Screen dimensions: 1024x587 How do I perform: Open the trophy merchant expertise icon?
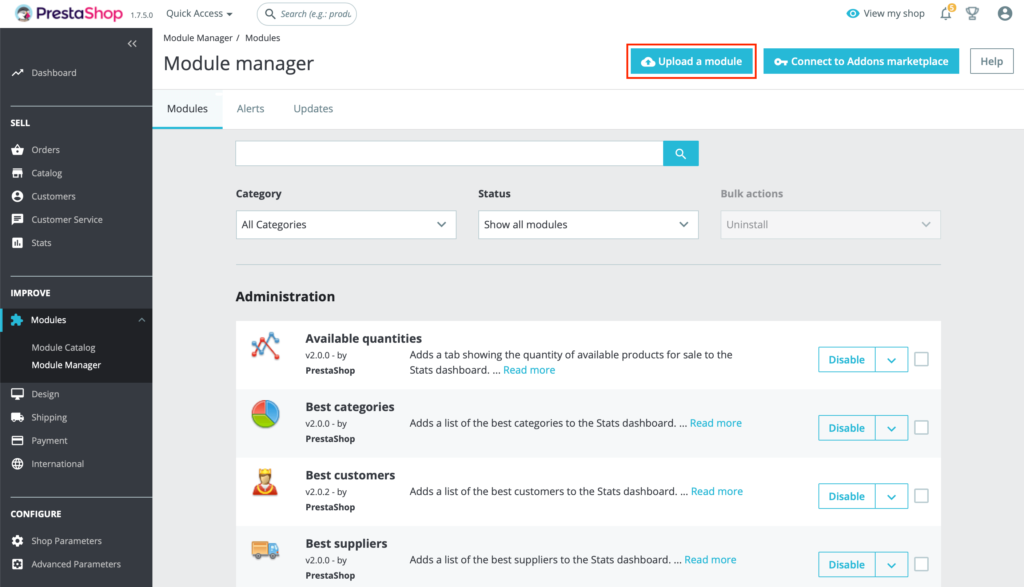coord(972,13)
